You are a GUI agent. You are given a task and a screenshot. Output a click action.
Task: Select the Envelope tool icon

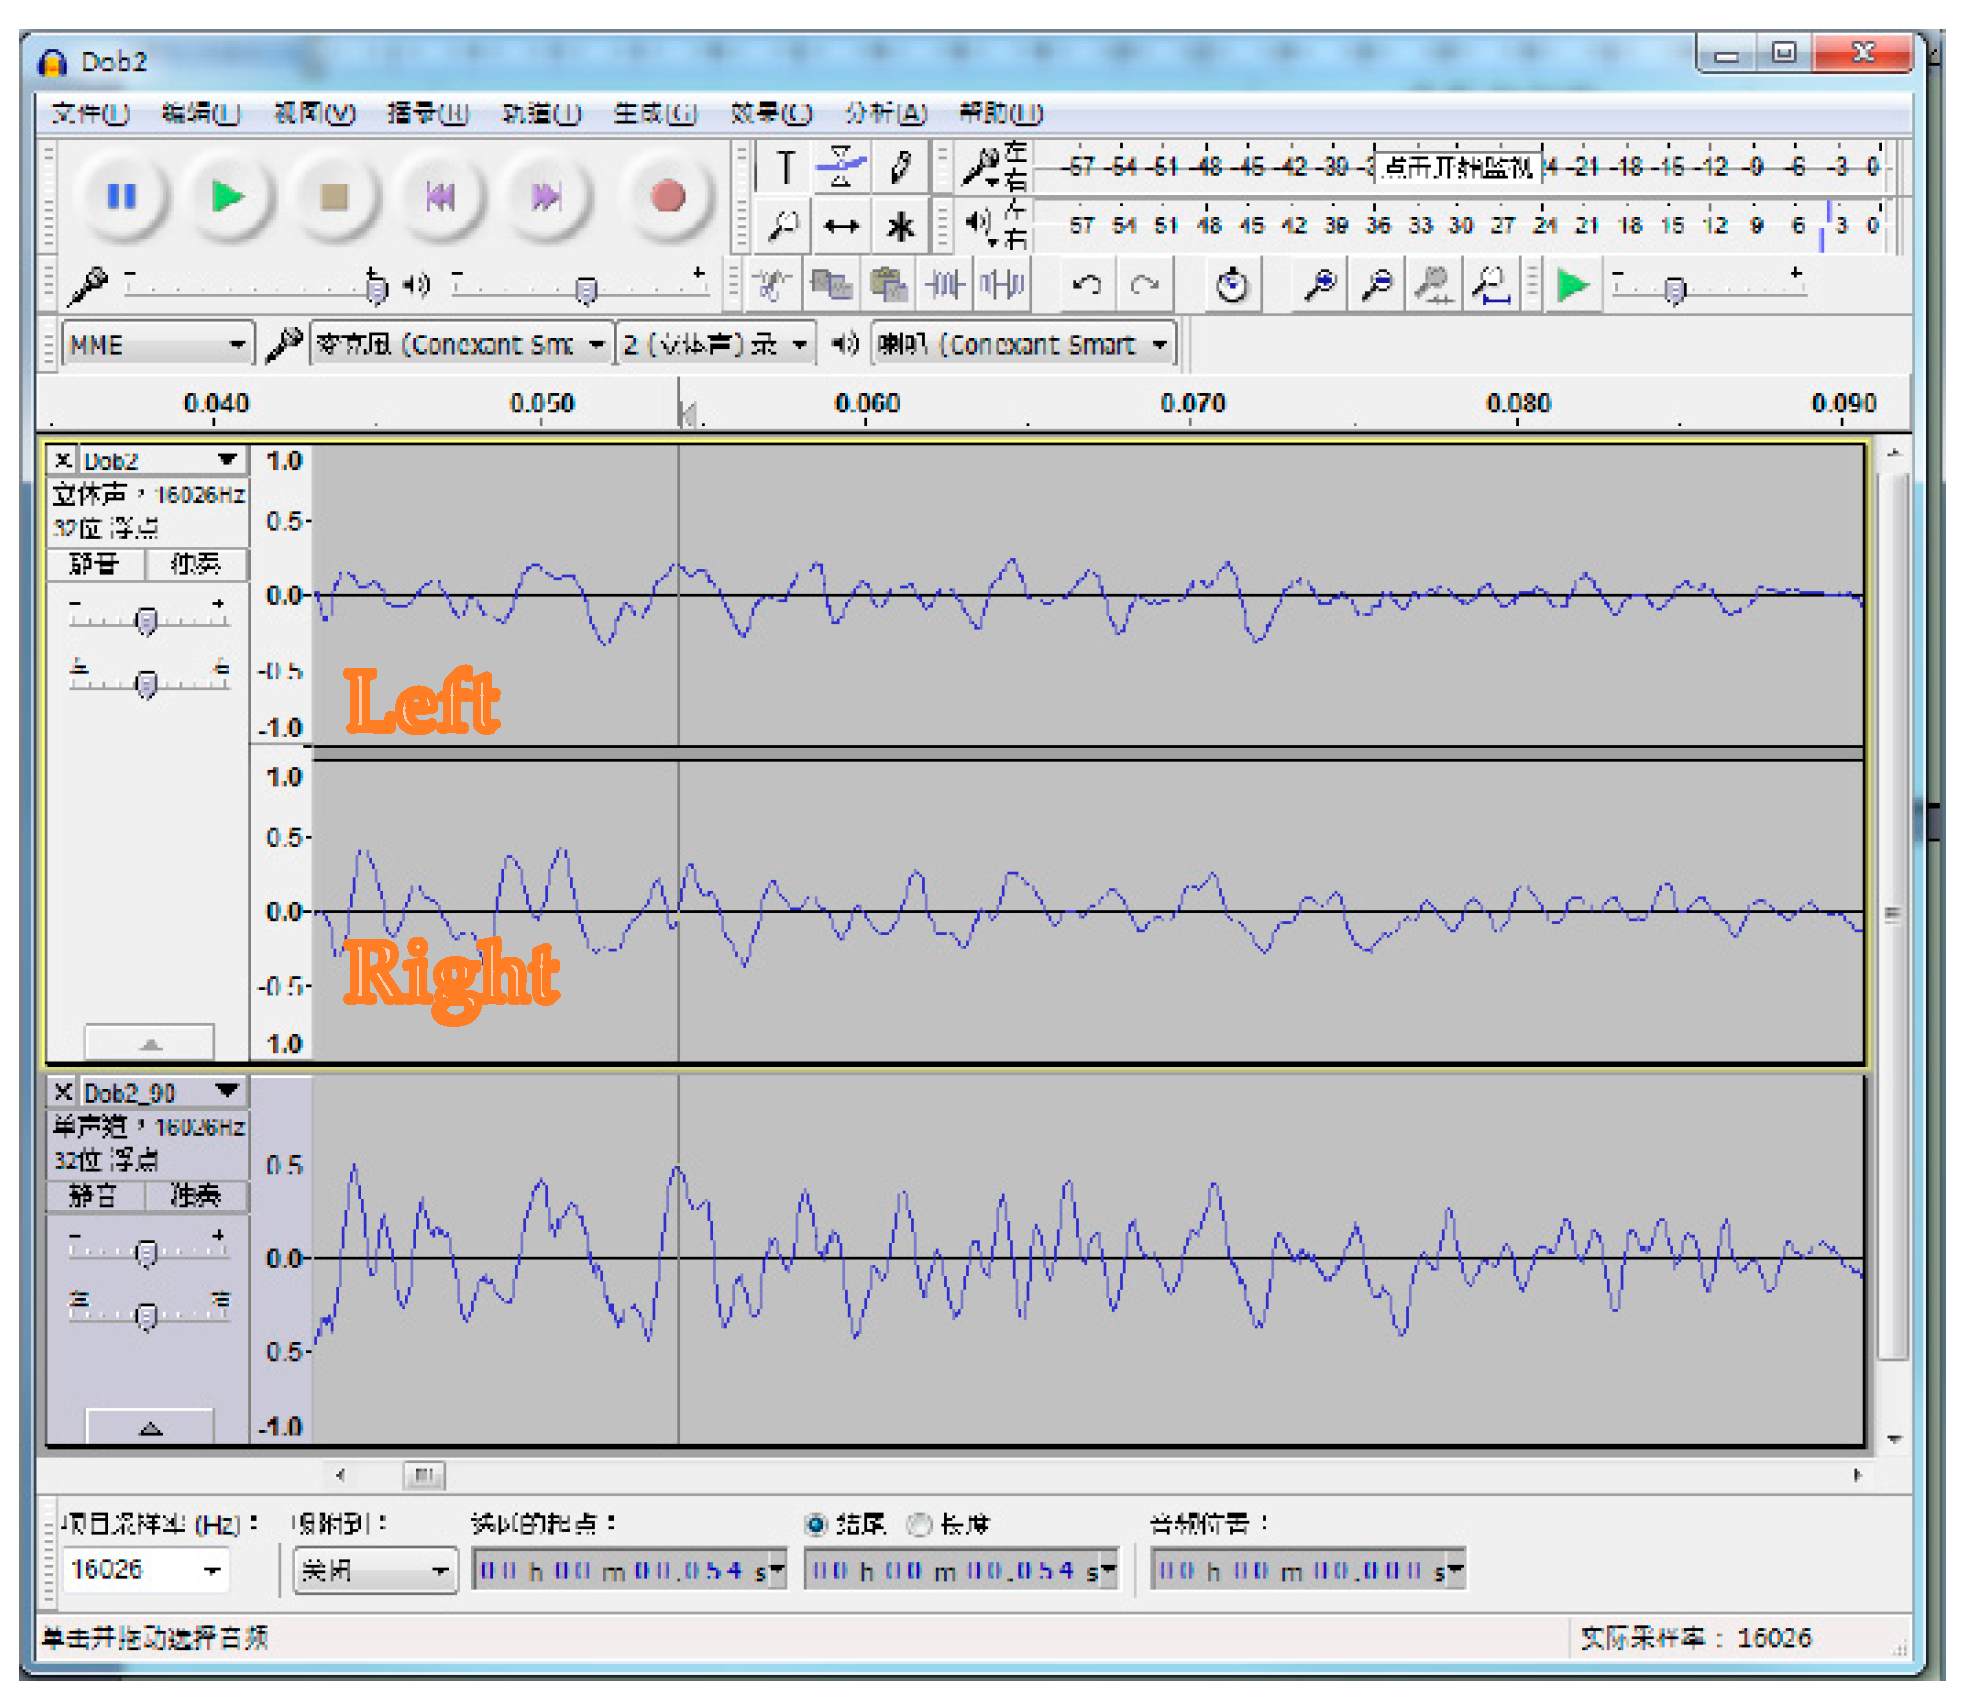pos(841,166)
